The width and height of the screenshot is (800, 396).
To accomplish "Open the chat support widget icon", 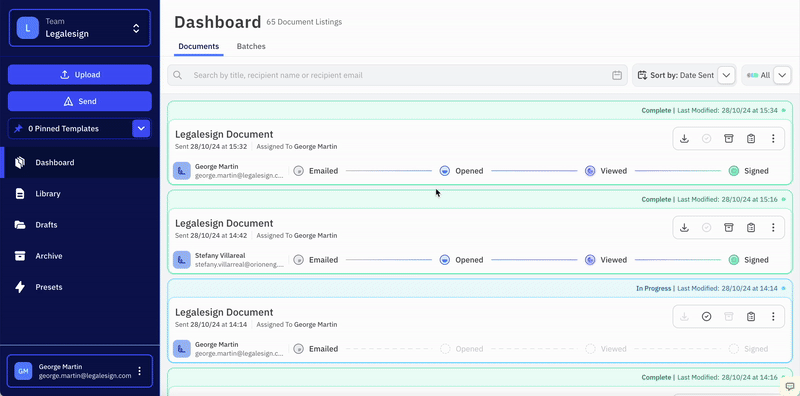I will click(790, 386).
